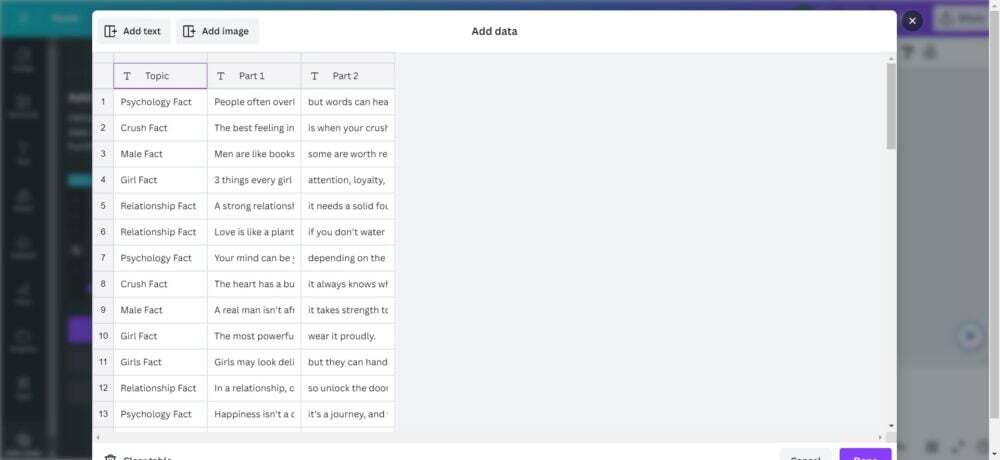Click row 13 cell 'Psychology Fact'
The height and width of the screenshot is (460, 1000).
tap(160, 414)
